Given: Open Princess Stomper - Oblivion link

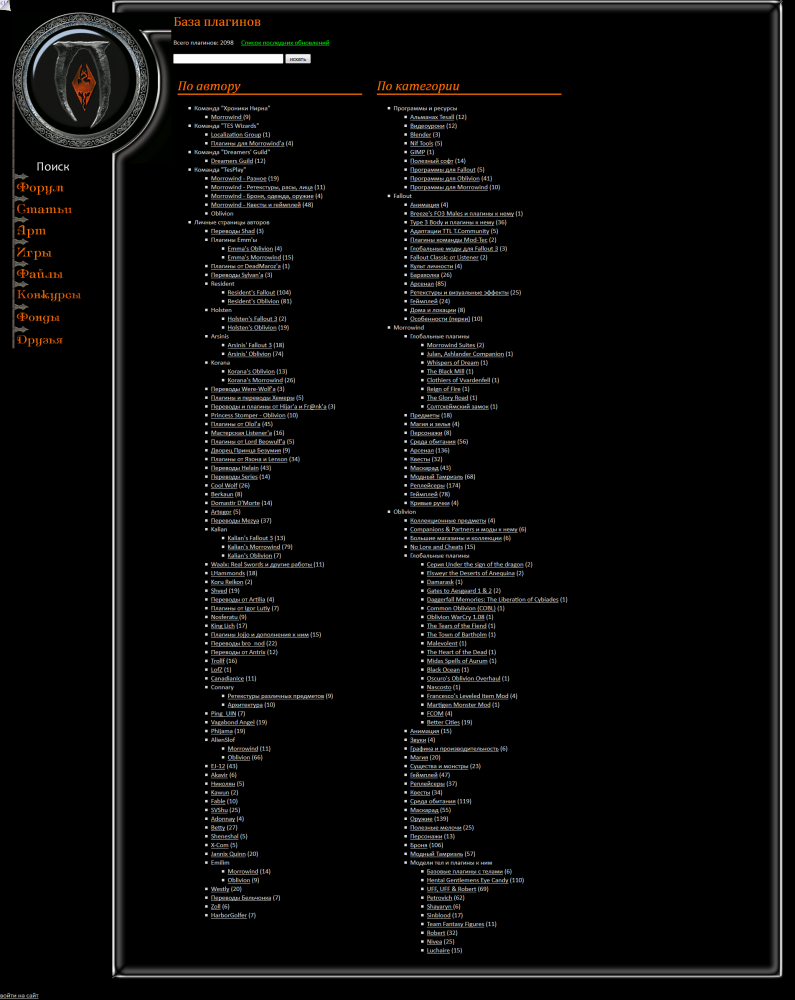Looking at the screenshot, I should 248,415.
